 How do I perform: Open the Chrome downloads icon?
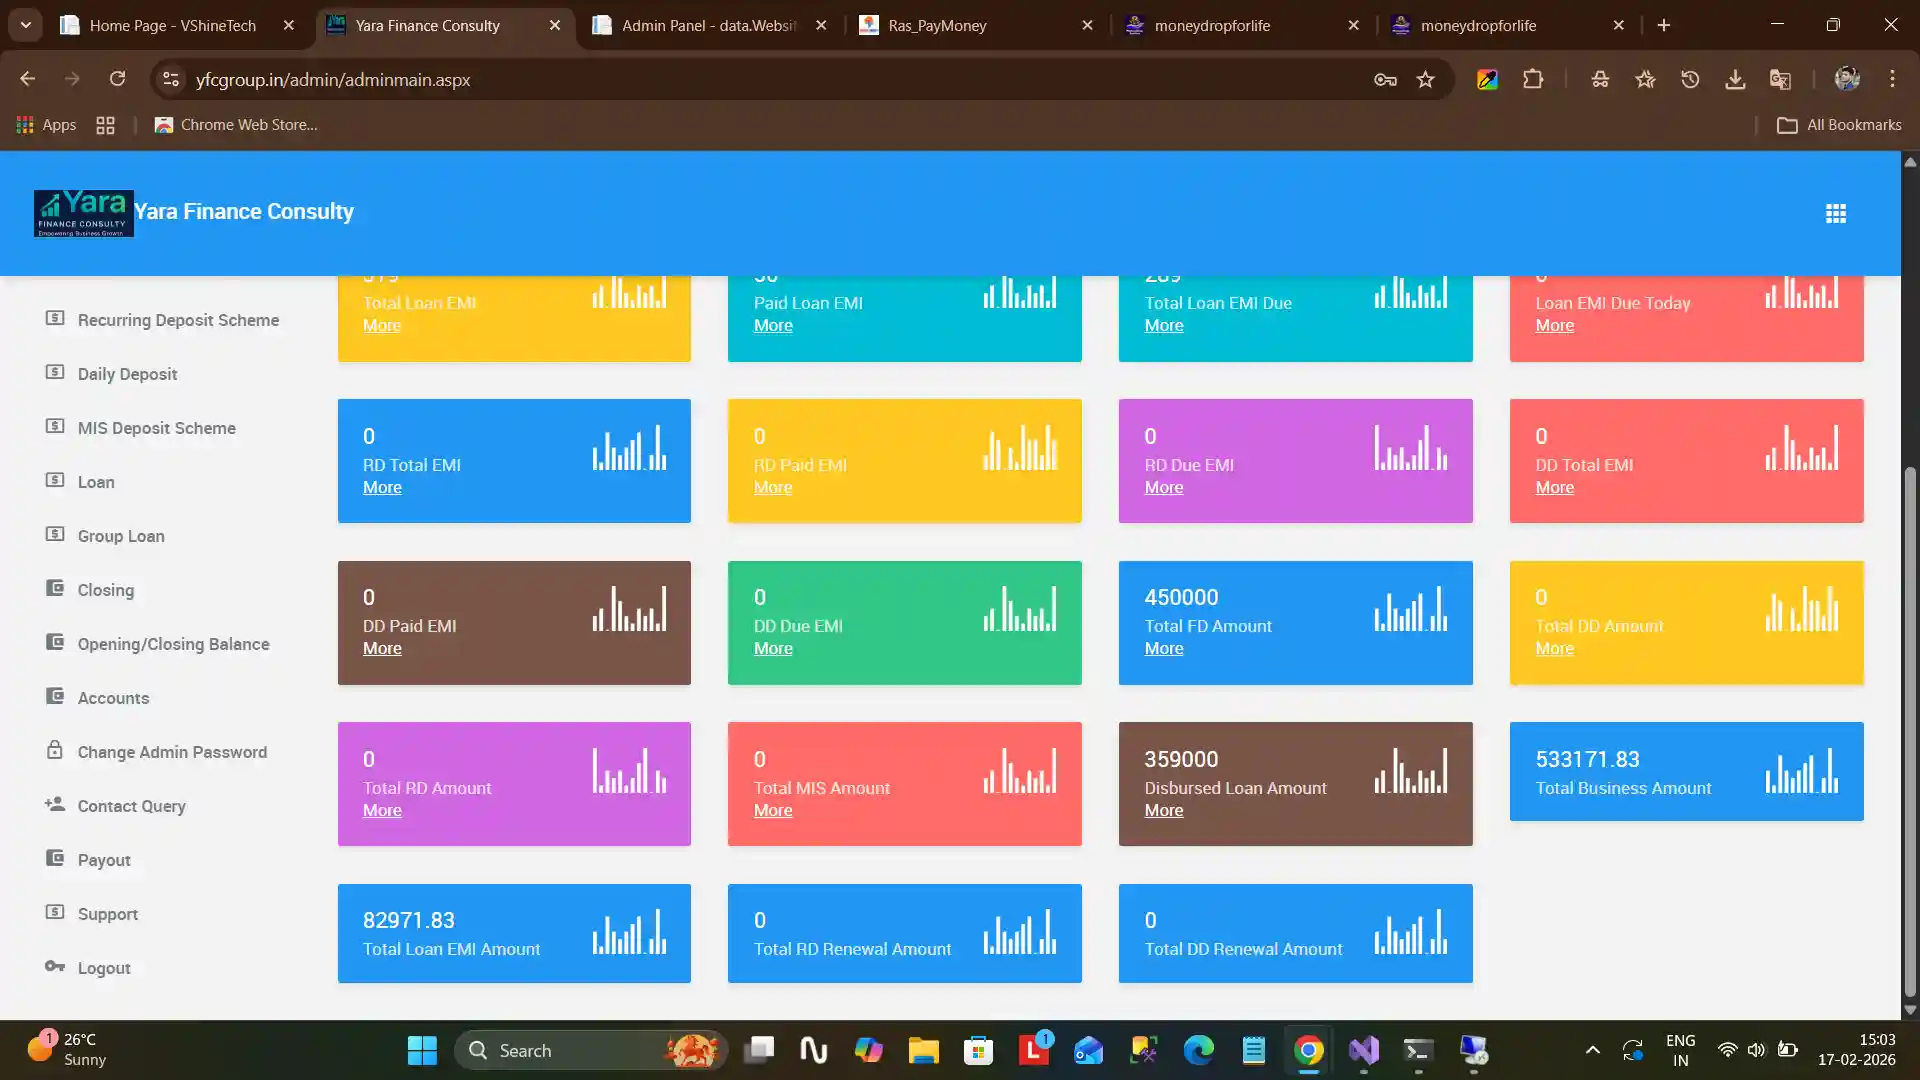[x=1735, y=80]
